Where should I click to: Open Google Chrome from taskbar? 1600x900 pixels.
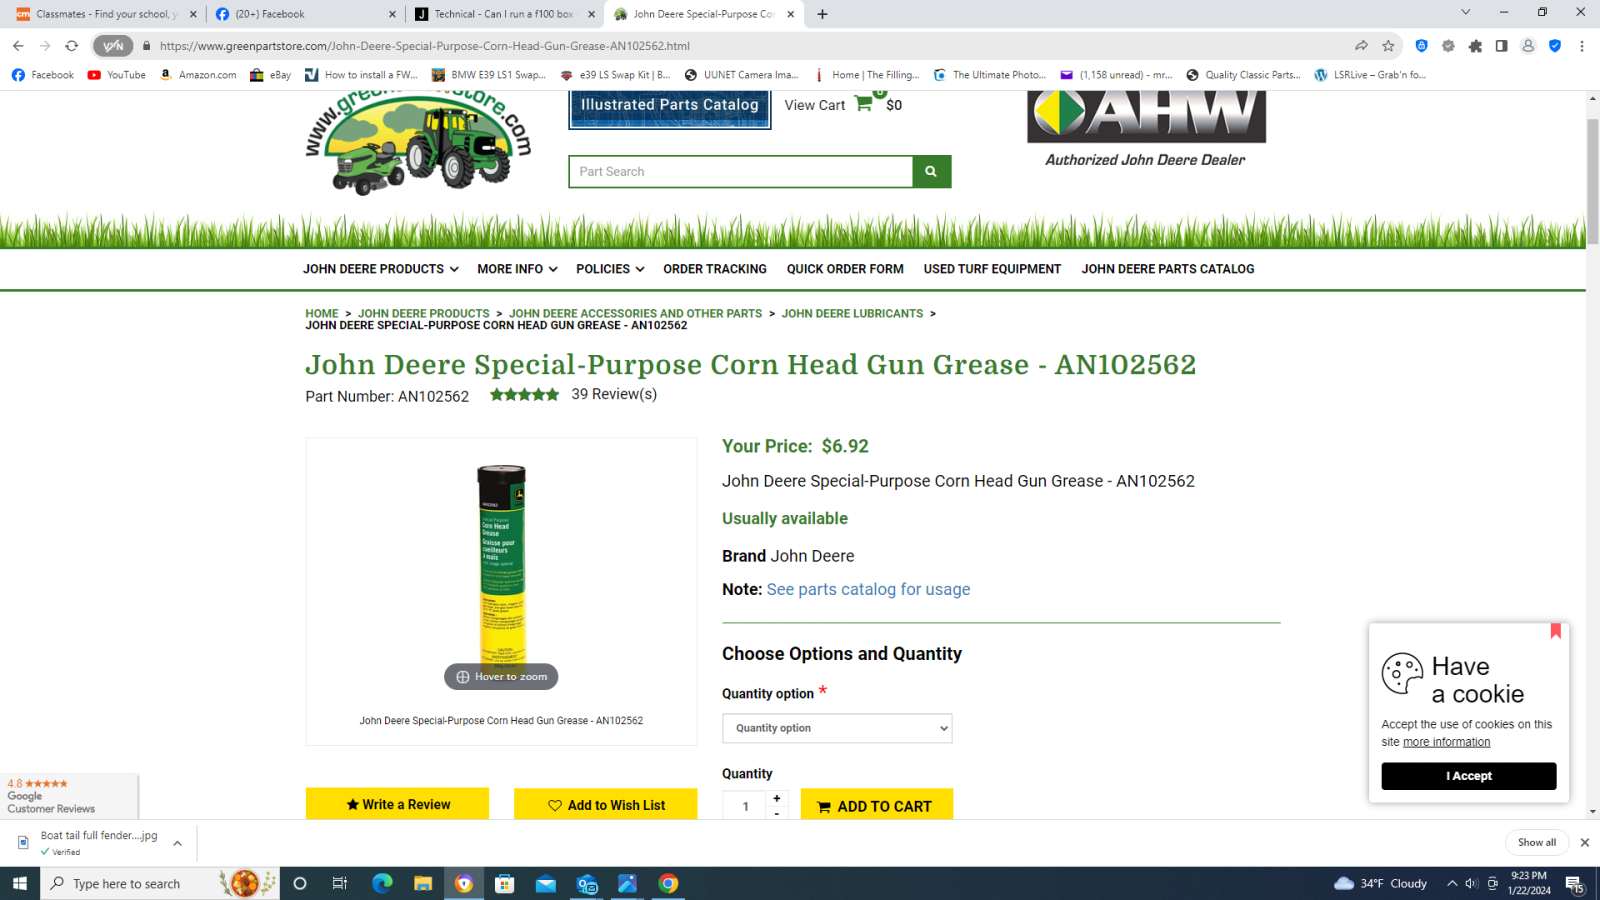668,884
